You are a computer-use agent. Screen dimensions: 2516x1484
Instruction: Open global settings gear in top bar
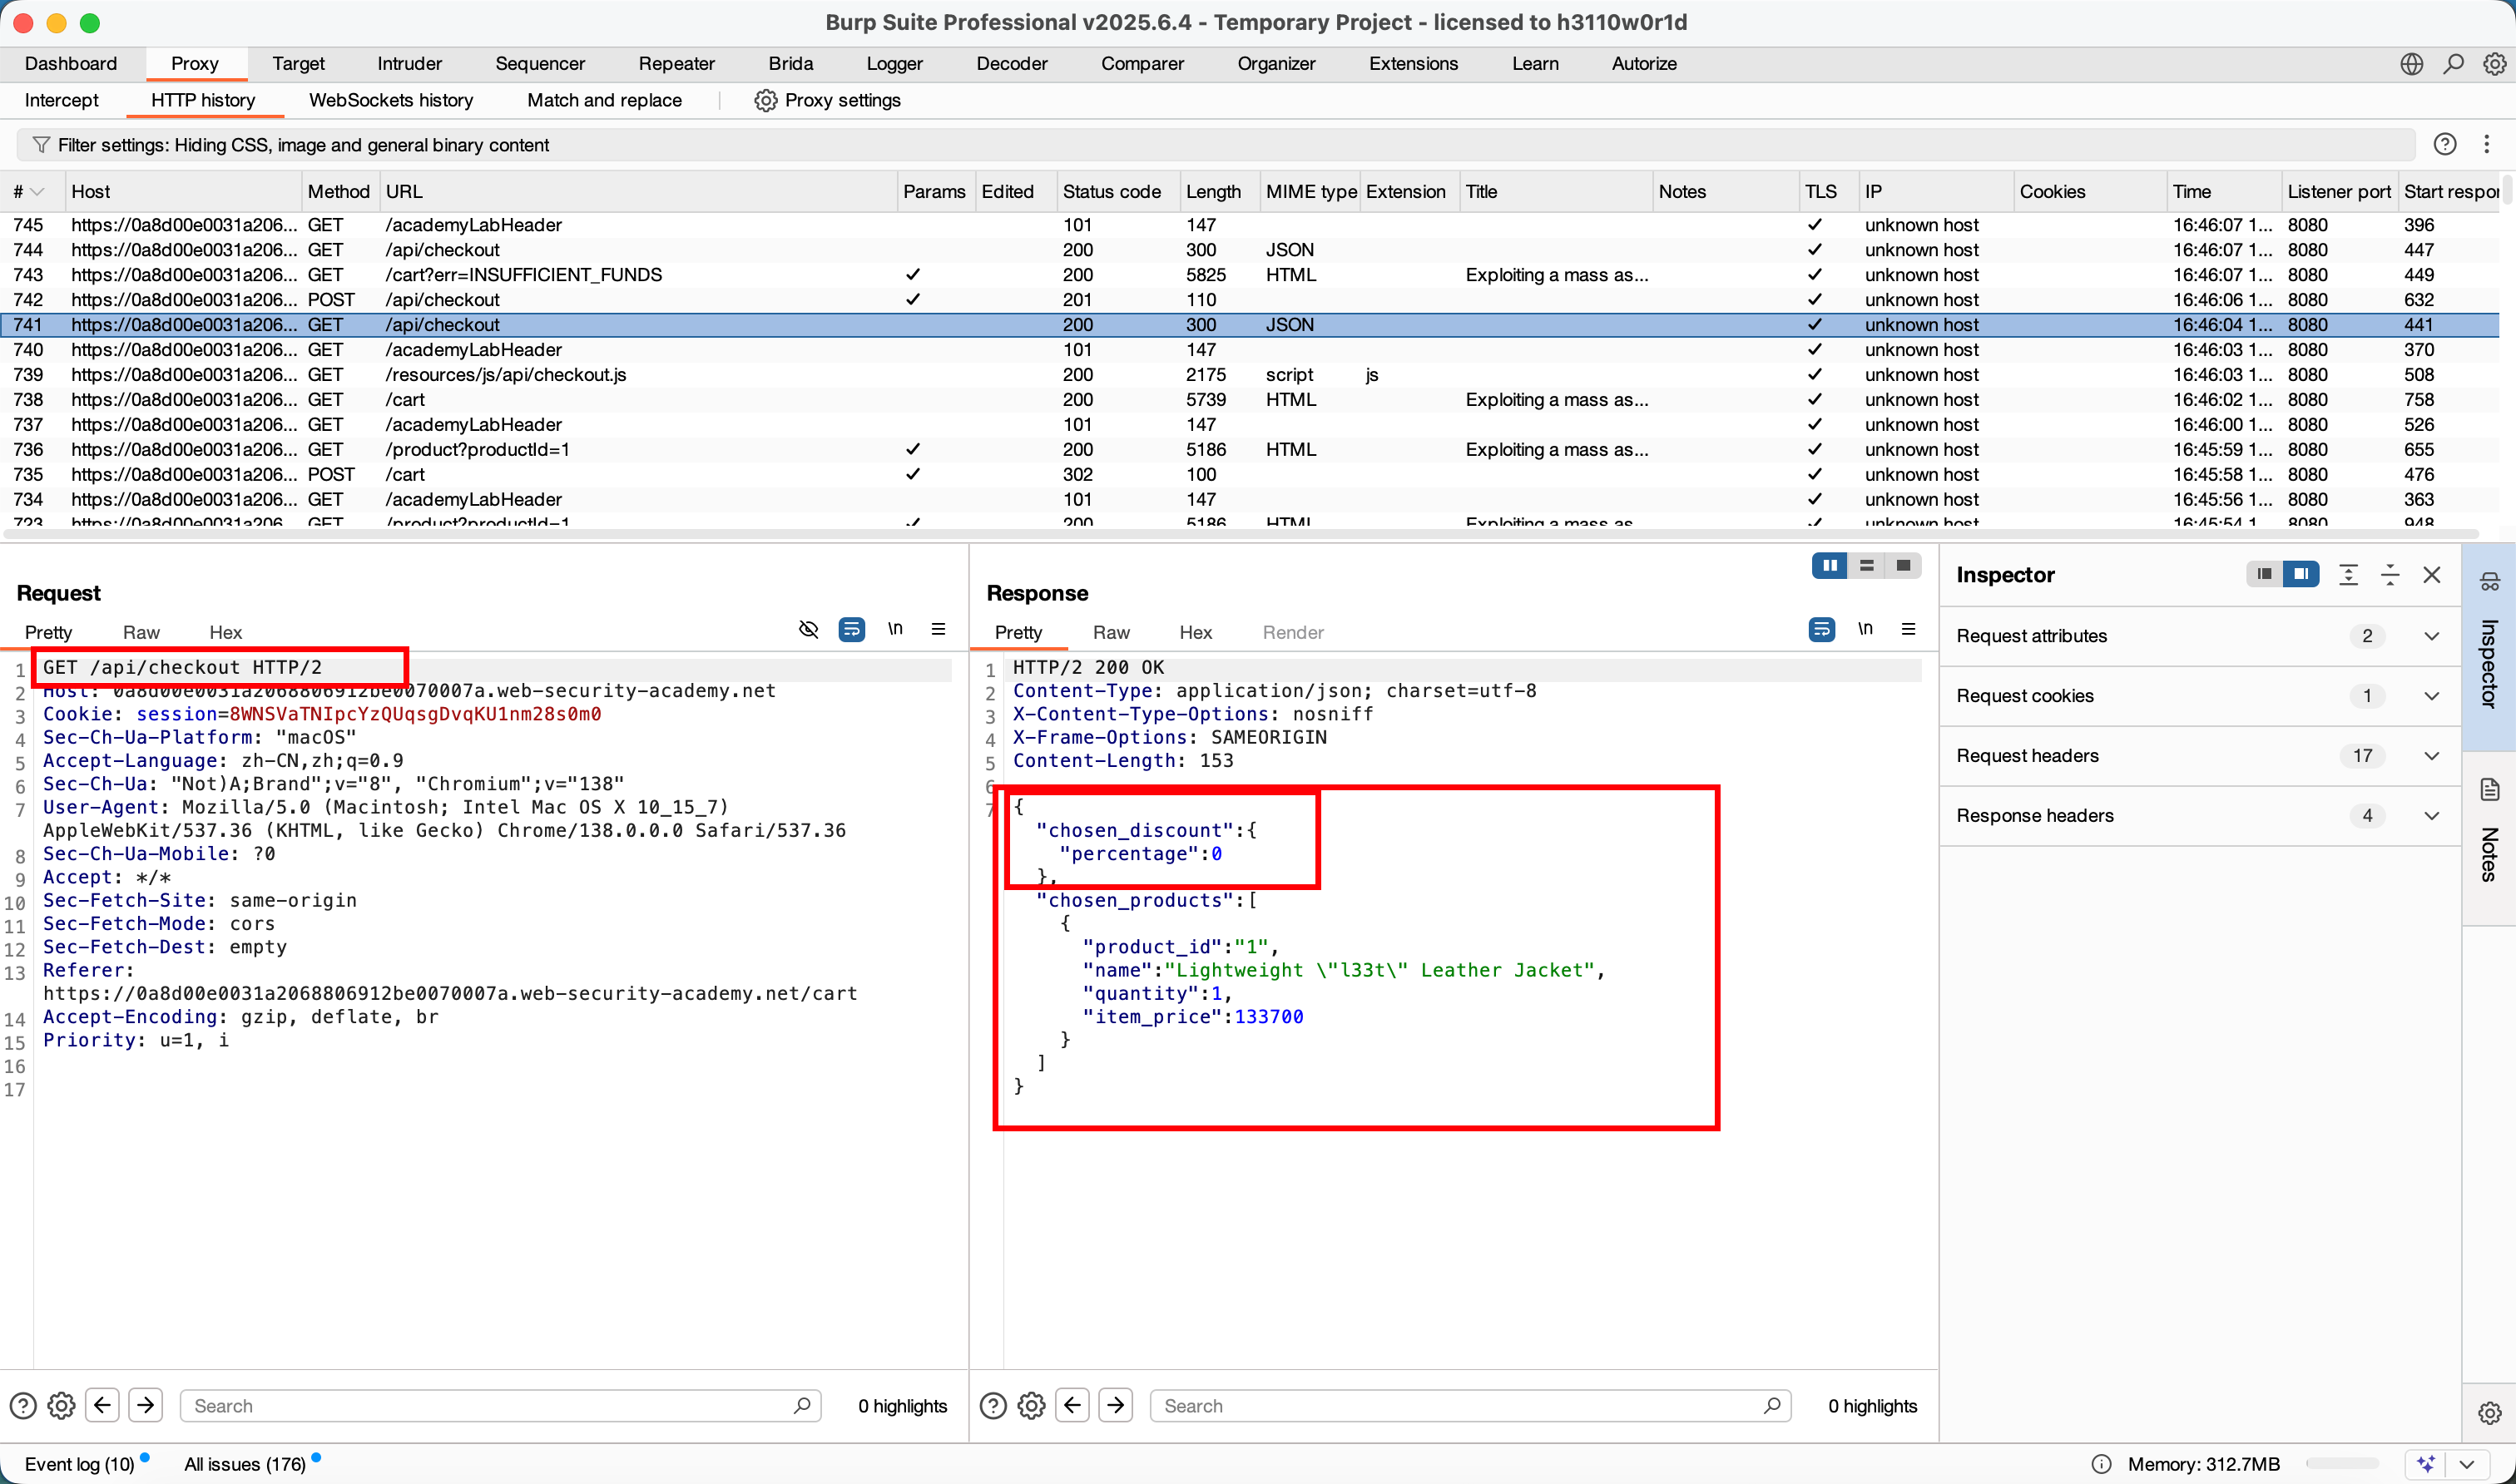coord(2494,64)
